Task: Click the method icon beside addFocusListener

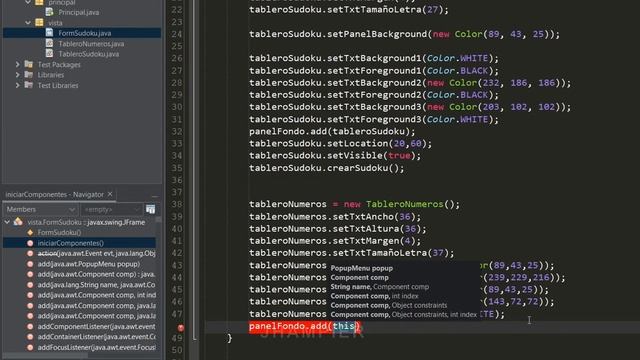Action: coord(30,347)
